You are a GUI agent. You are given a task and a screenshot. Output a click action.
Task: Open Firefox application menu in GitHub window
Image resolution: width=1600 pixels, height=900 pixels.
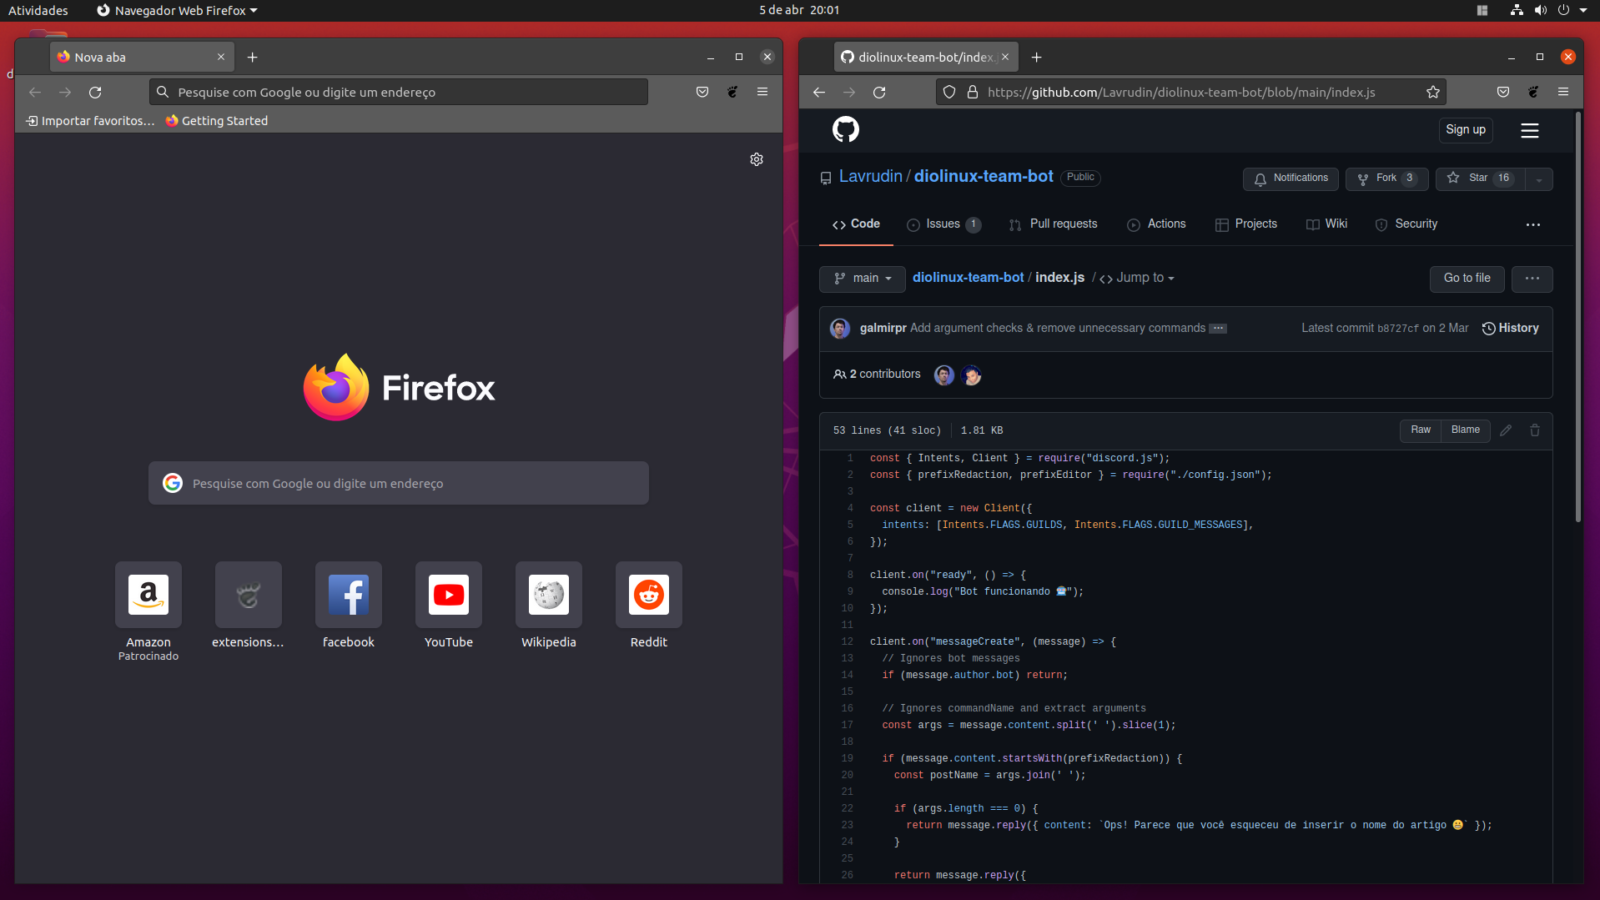[1563, 92]
